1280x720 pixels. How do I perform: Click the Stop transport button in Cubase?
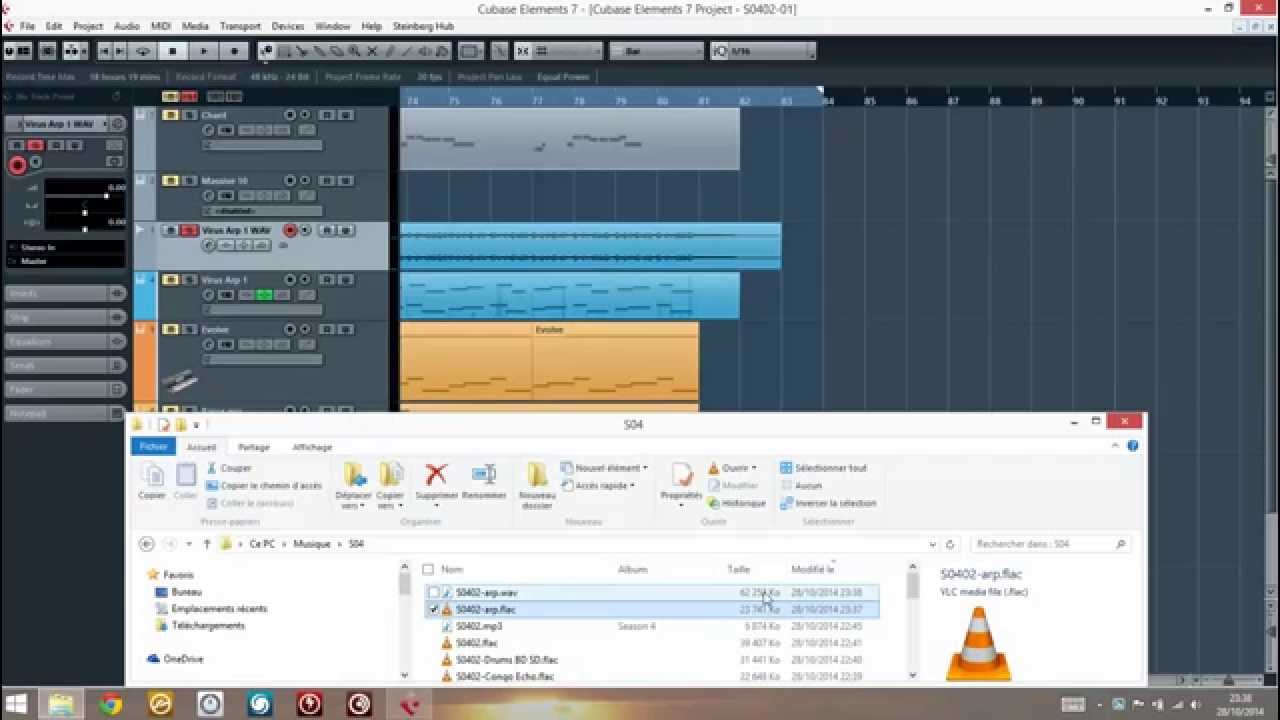(x=172, y=51)
